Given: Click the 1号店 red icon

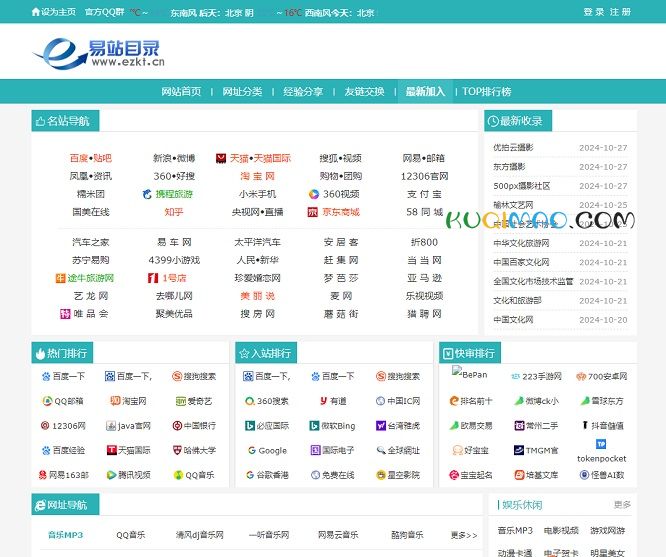Looking at the screenshot, I should [153, 278].
